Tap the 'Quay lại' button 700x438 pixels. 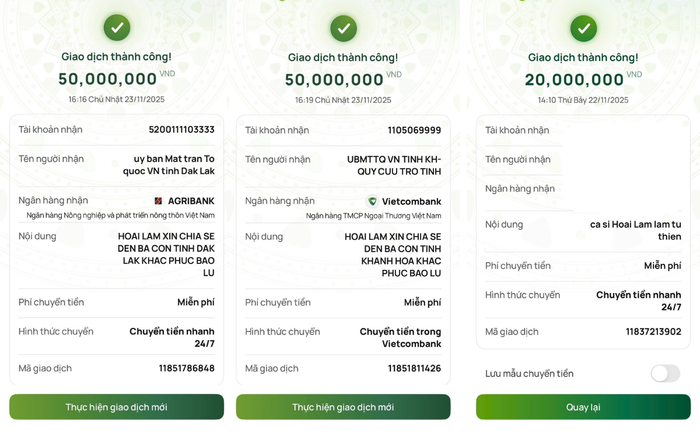[583, 407]
